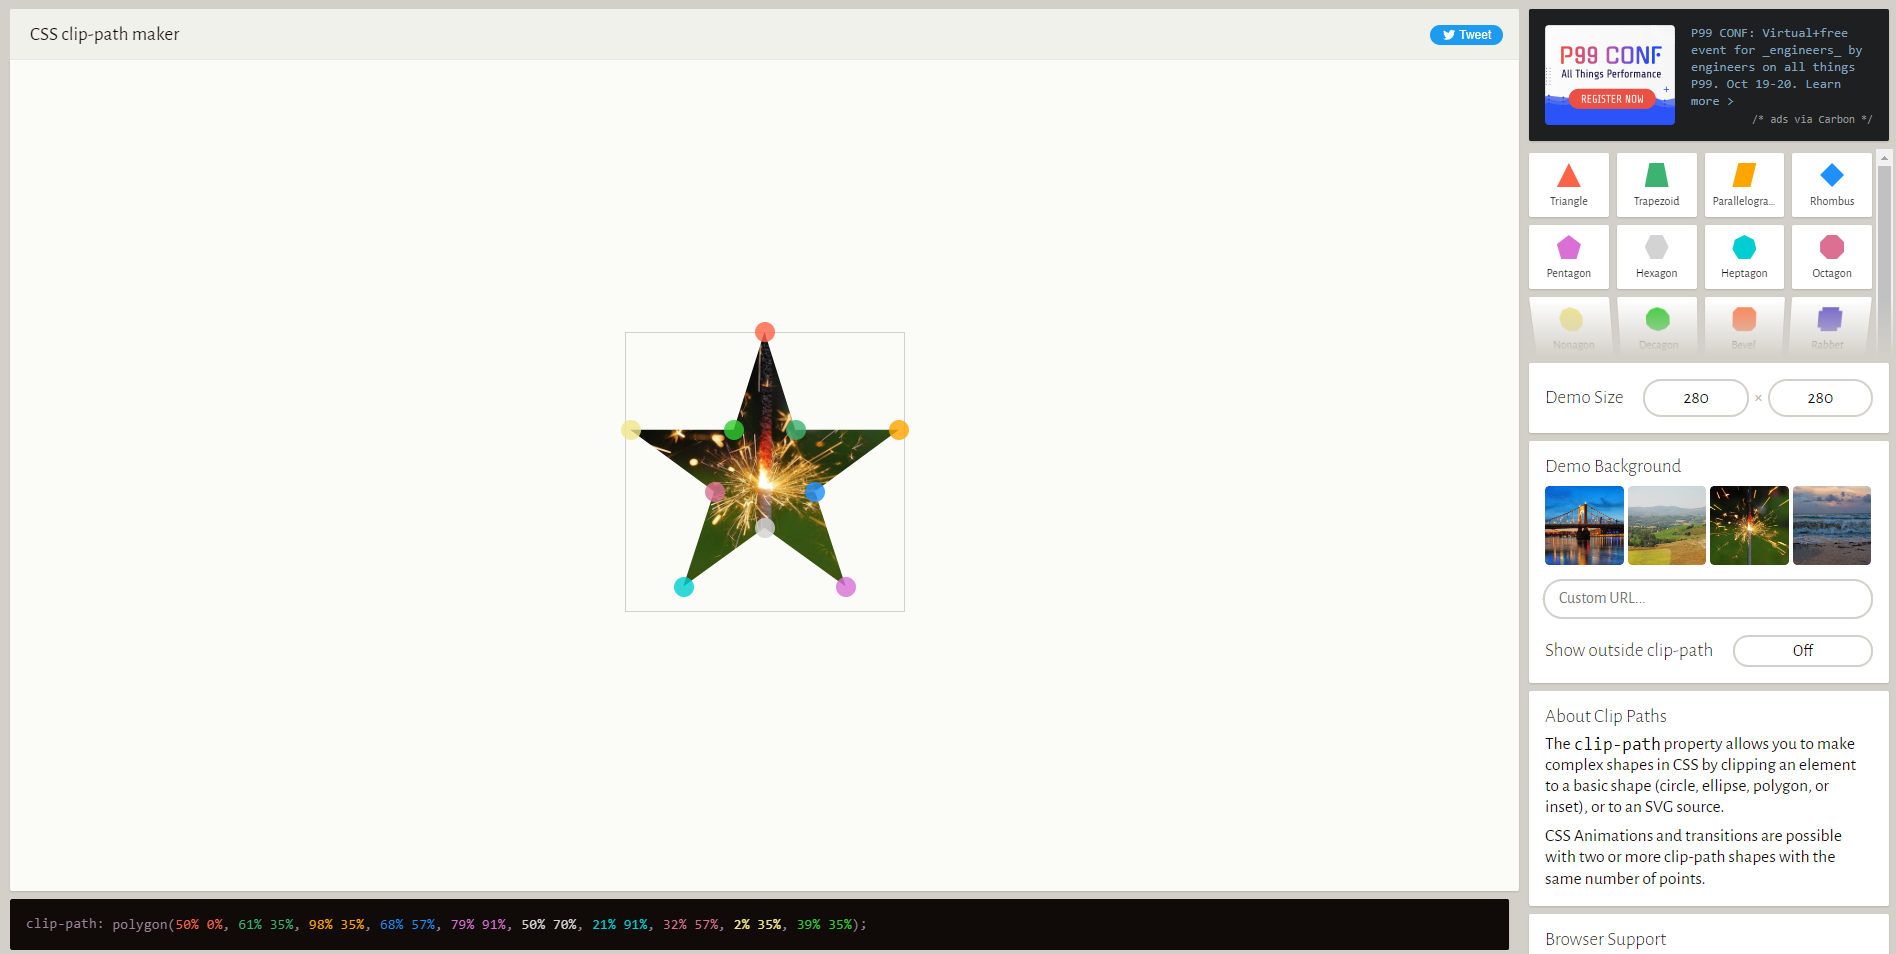Image resolution: width=1896 pixels, height=954 pixels.
Task: Click the orange right star point handle
Action: click(x=899, y=430)
